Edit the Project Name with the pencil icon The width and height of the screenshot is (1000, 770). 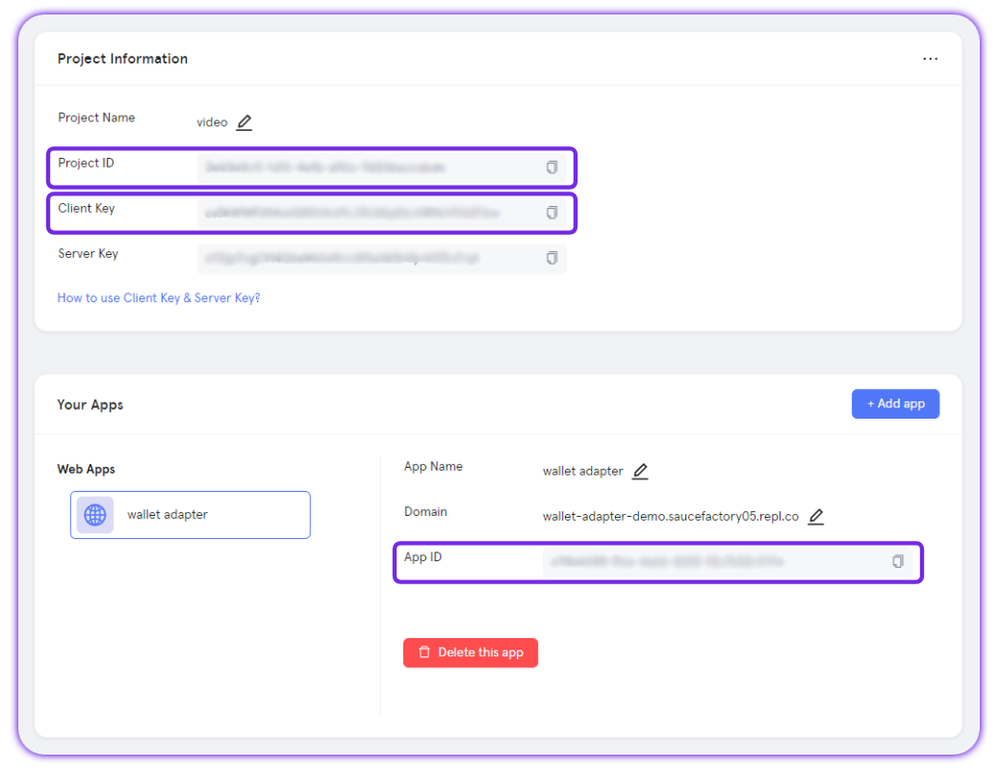(x=243, y=121)
